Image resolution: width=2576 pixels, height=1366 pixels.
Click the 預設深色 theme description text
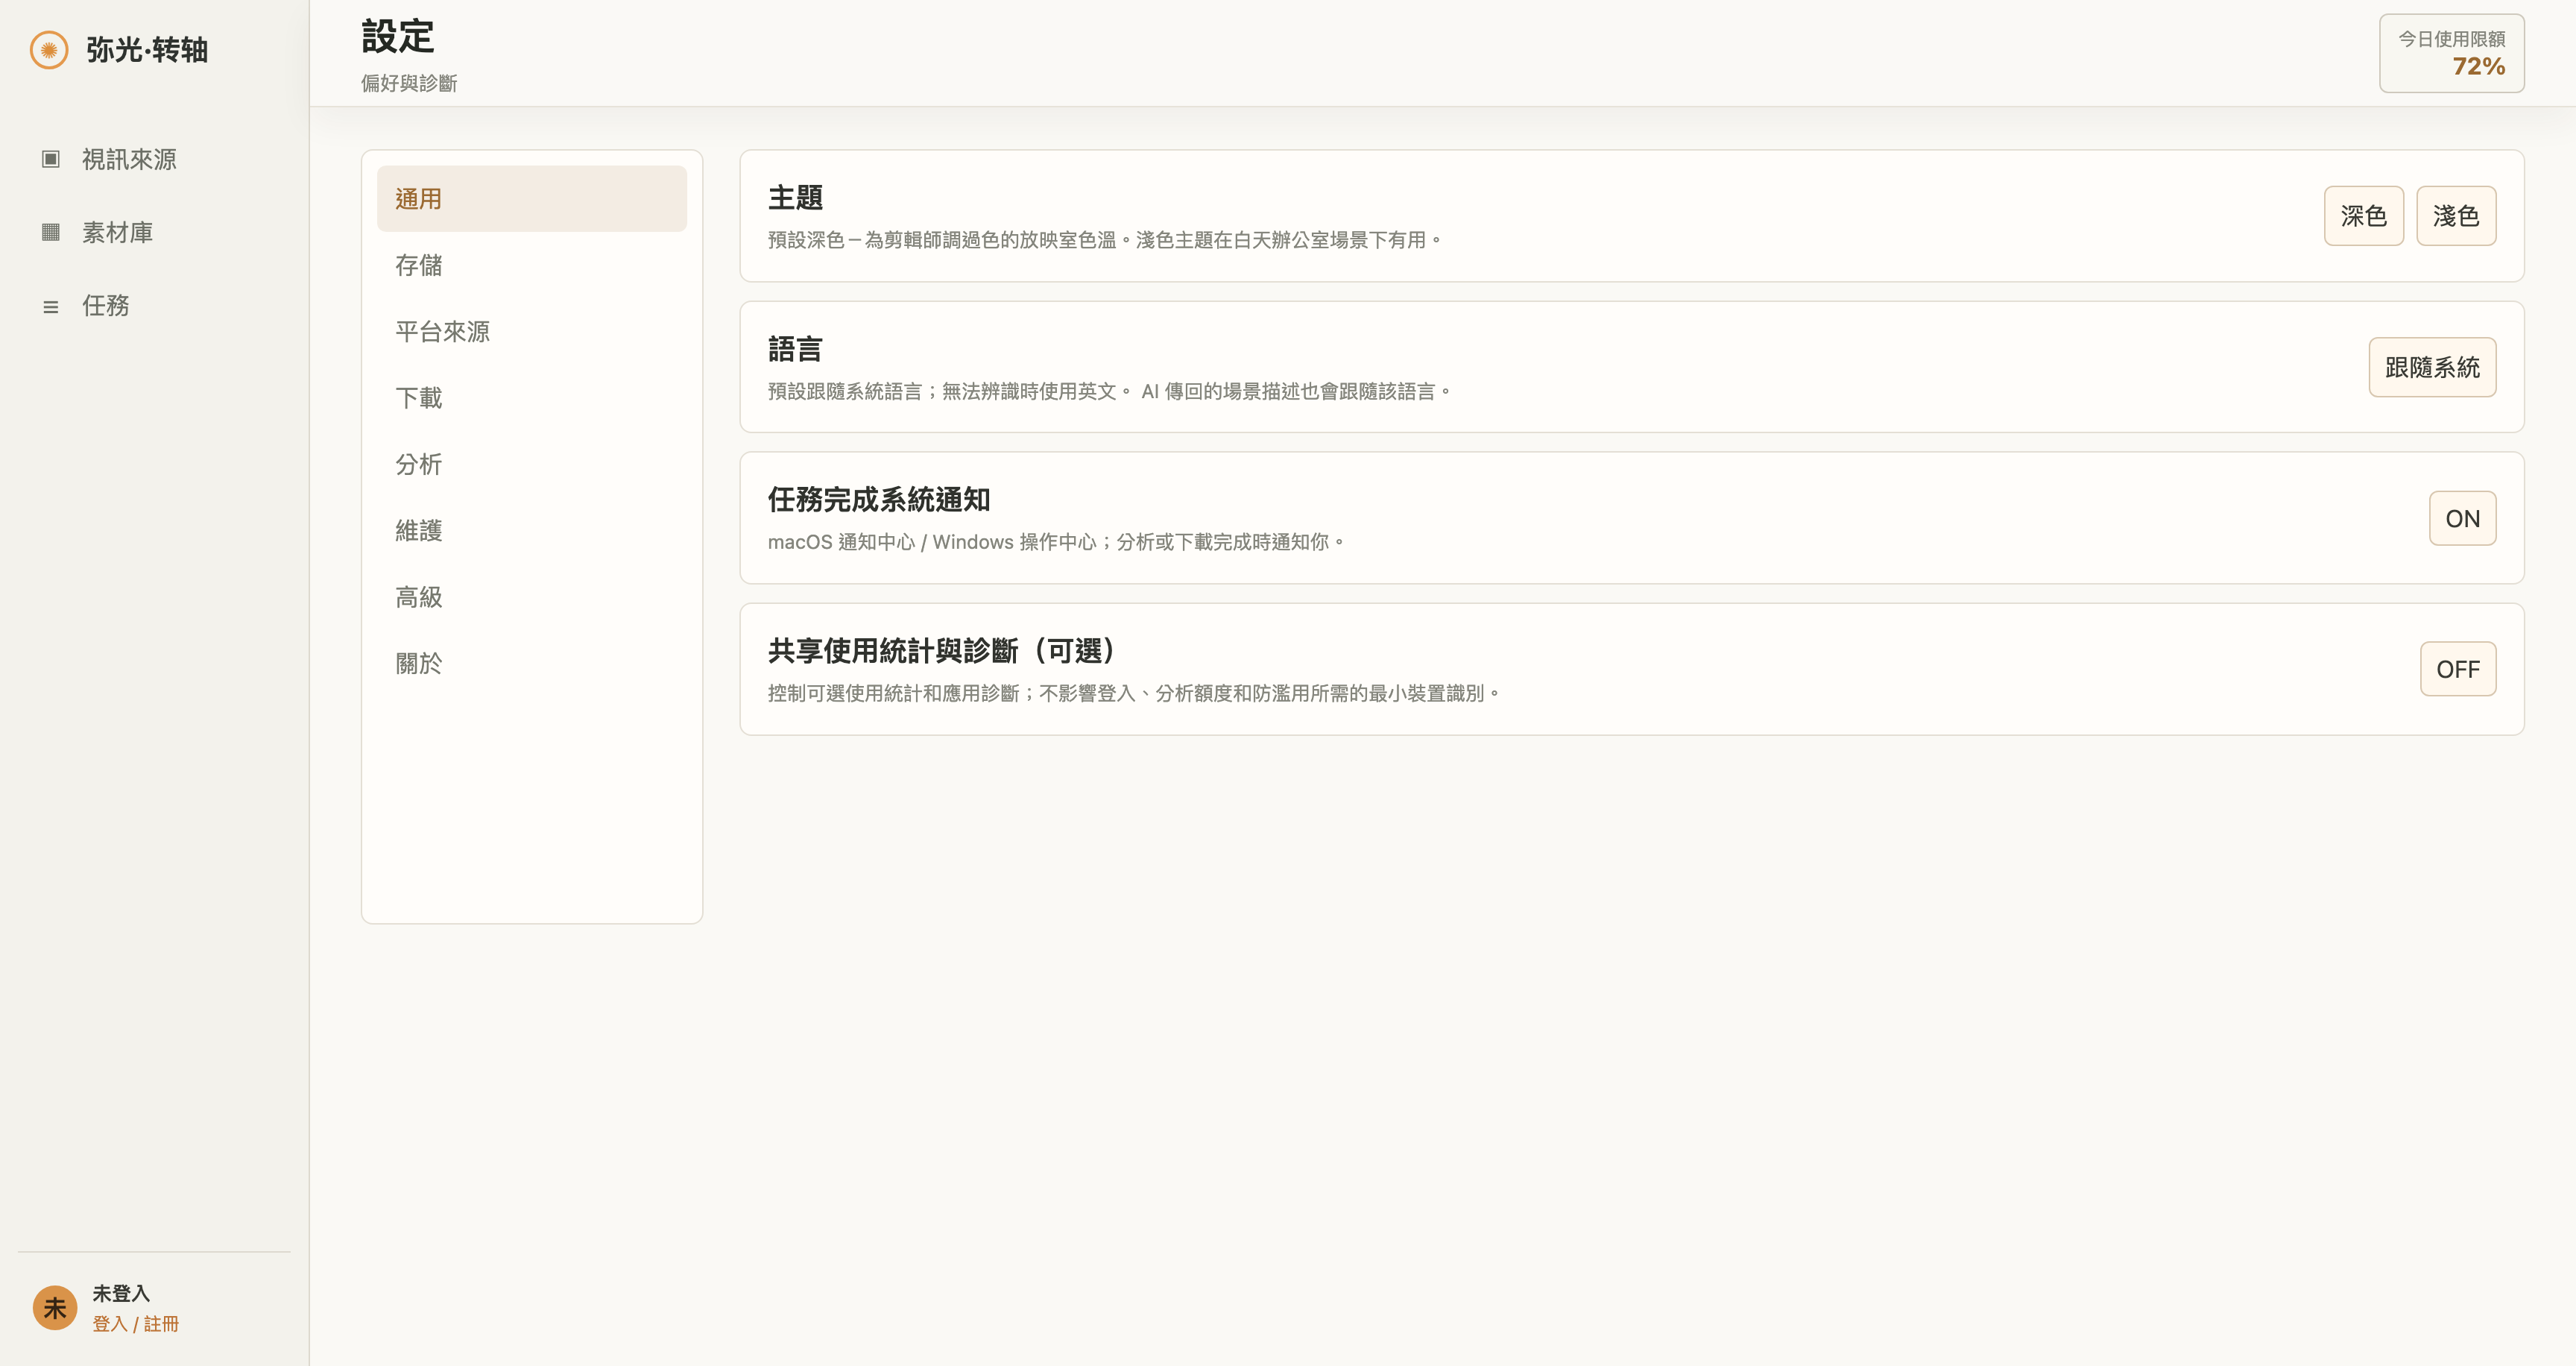click(1105, 240)
